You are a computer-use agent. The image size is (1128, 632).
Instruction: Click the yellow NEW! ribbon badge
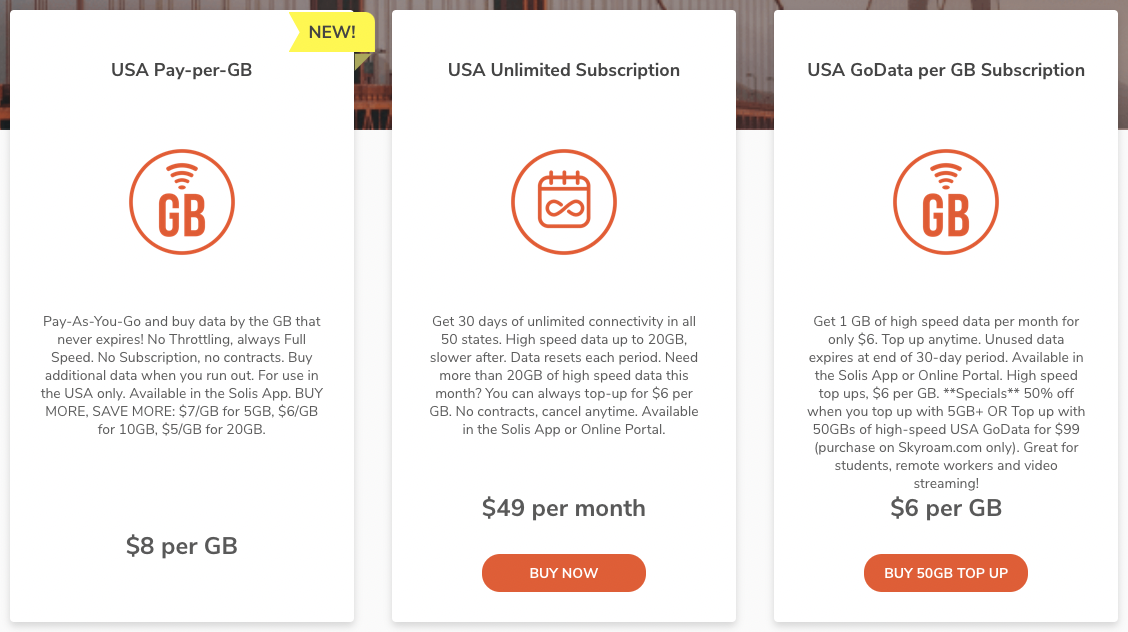[332, 31]
